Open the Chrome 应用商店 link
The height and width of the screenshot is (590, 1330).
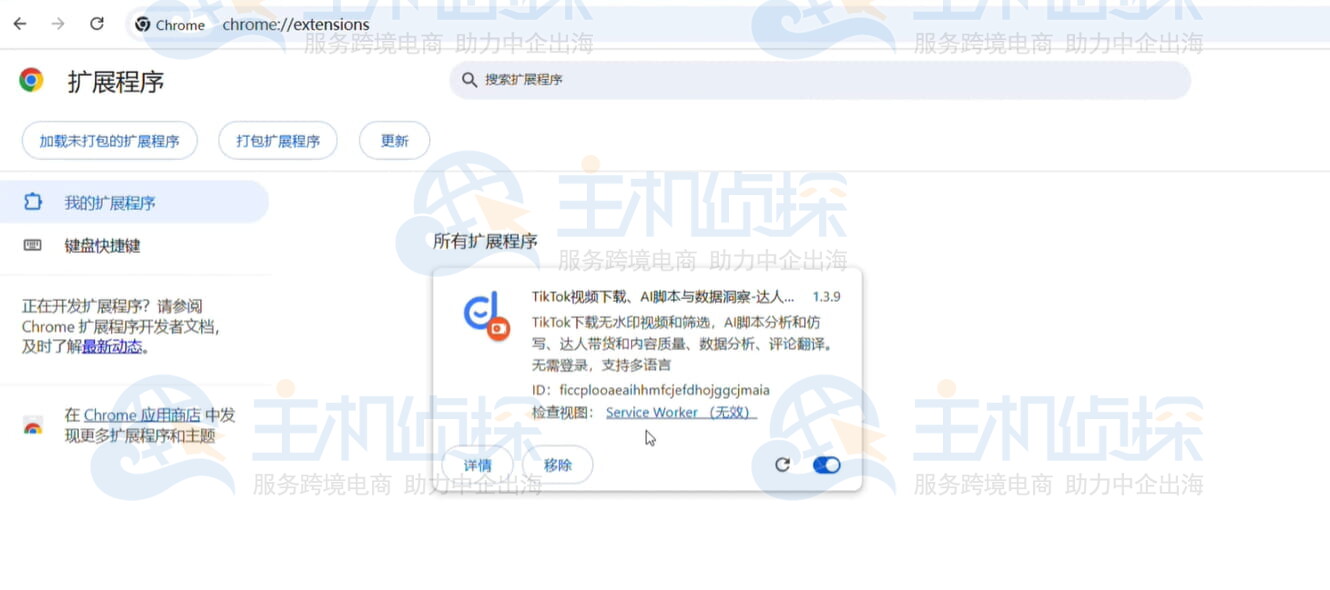click(x=142, y=414)
